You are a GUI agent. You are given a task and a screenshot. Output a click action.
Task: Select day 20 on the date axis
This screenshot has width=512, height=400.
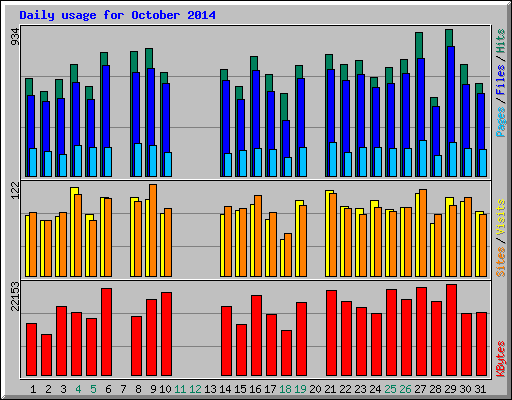click(x=315, y=389)
